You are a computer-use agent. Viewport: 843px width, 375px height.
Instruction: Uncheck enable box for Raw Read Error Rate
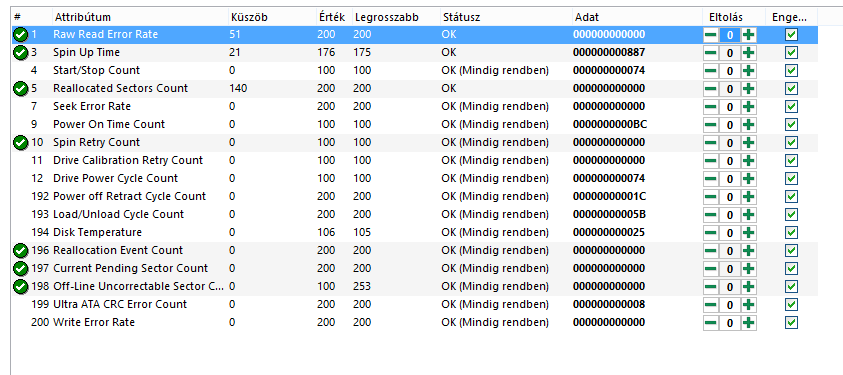[x=791, y=35]
